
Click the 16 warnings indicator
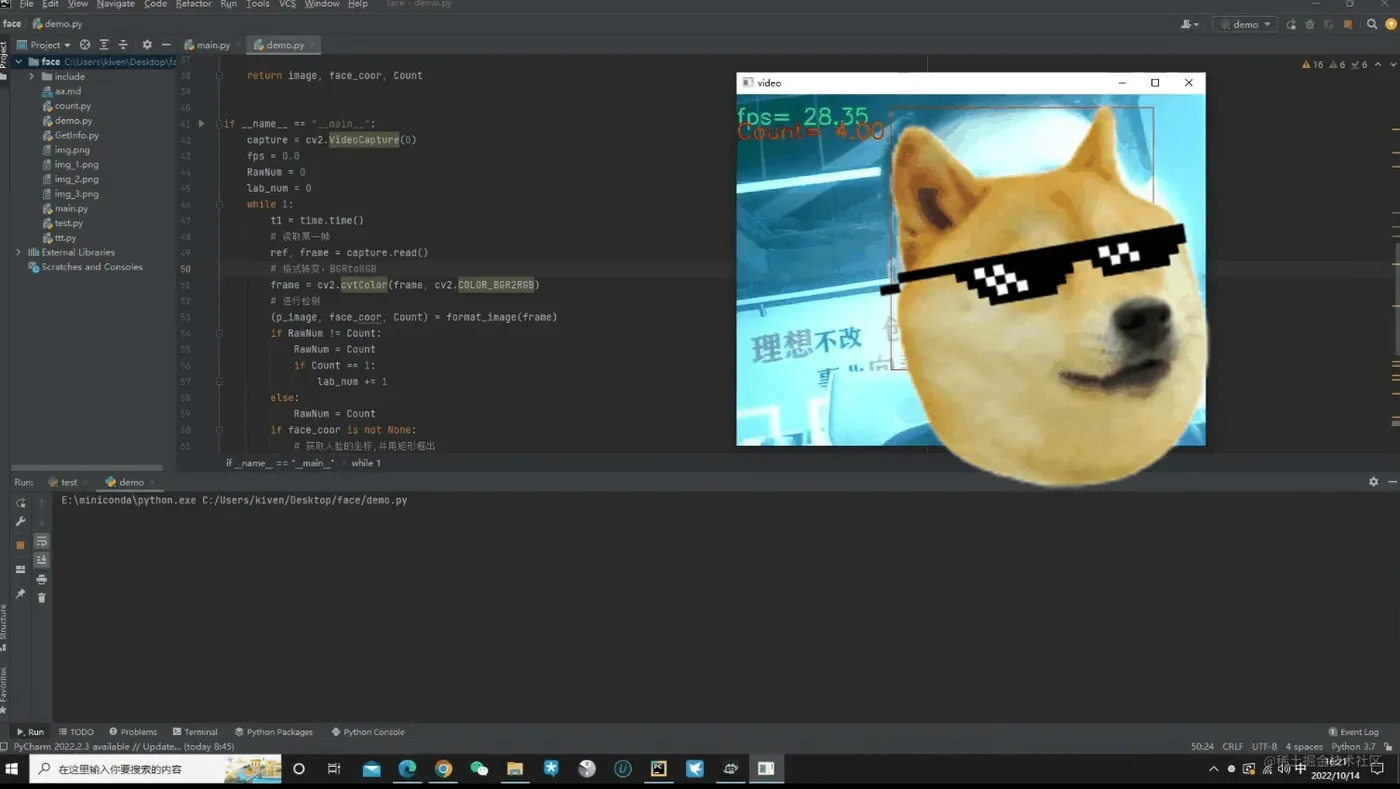1313,64
